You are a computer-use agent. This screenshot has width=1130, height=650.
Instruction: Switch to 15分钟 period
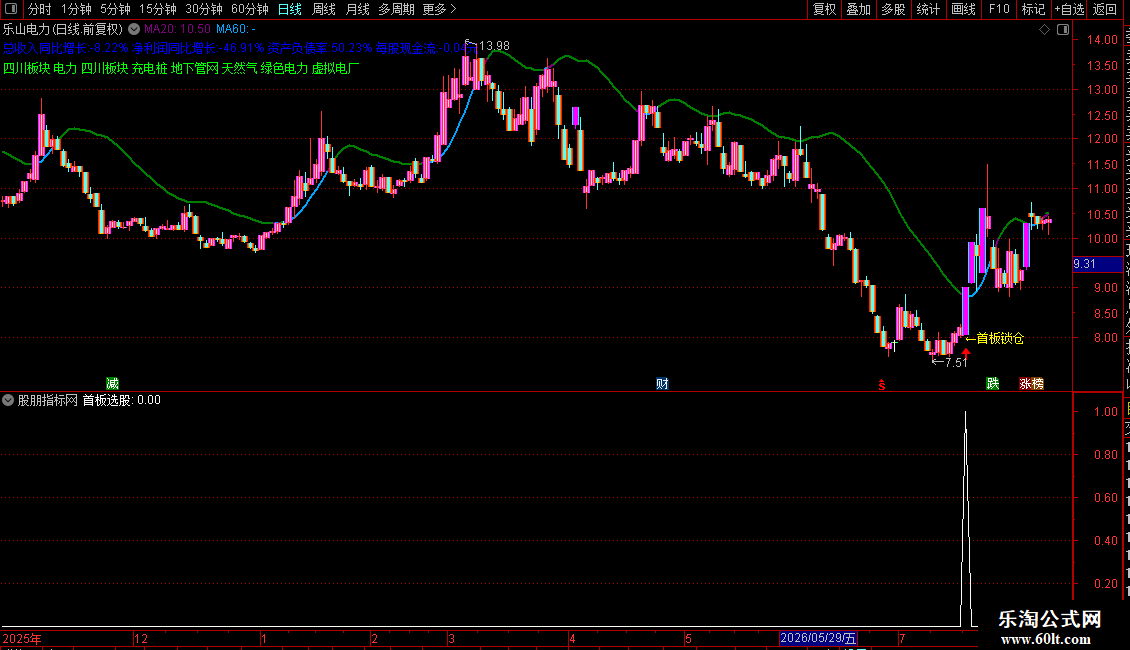point(158,9)
